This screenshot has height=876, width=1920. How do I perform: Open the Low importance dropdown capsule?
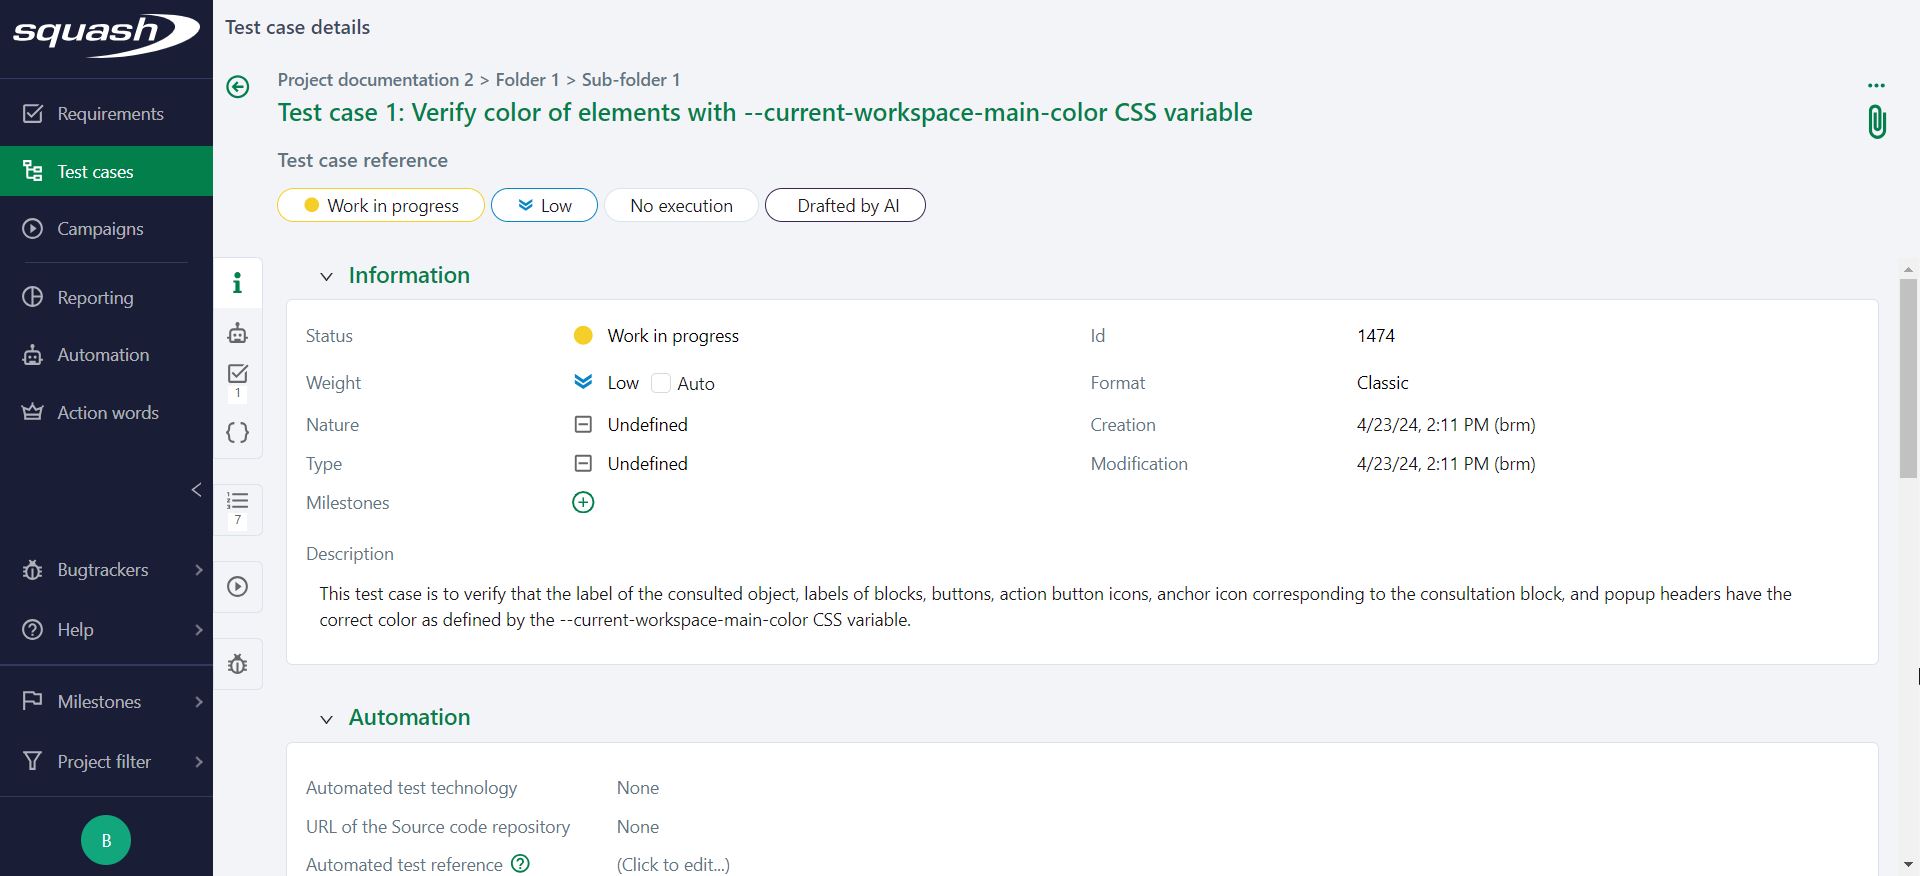pos(544,206)
